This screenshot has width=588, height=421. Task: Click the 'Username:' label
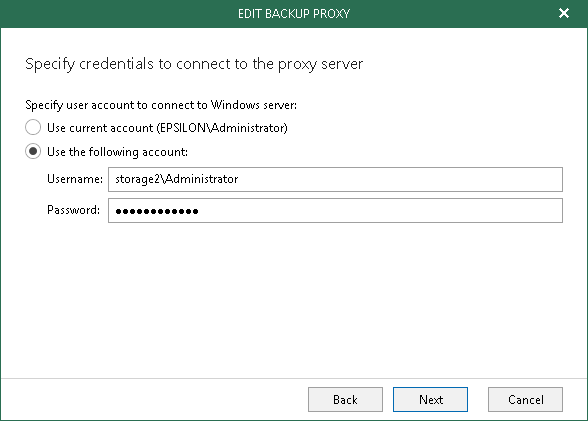75,179
